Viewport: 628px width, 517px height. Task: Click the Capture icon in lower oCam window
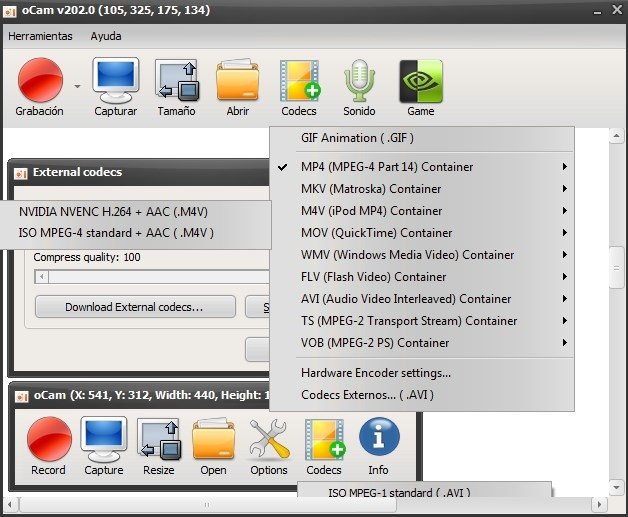pyautogui.click(x=104, y=439)
